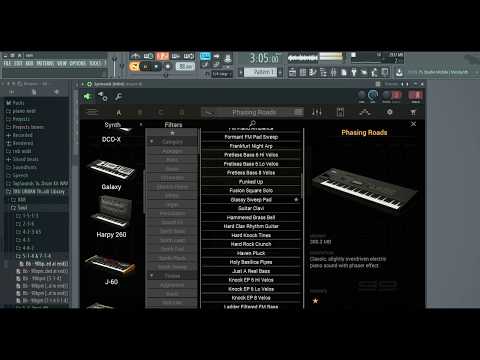Click the record button in transport

point(168,66)
